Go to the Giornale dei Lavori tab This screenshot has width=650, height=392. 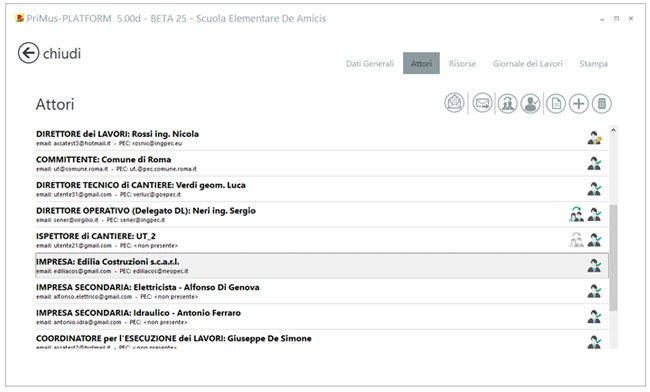(527, 63)
